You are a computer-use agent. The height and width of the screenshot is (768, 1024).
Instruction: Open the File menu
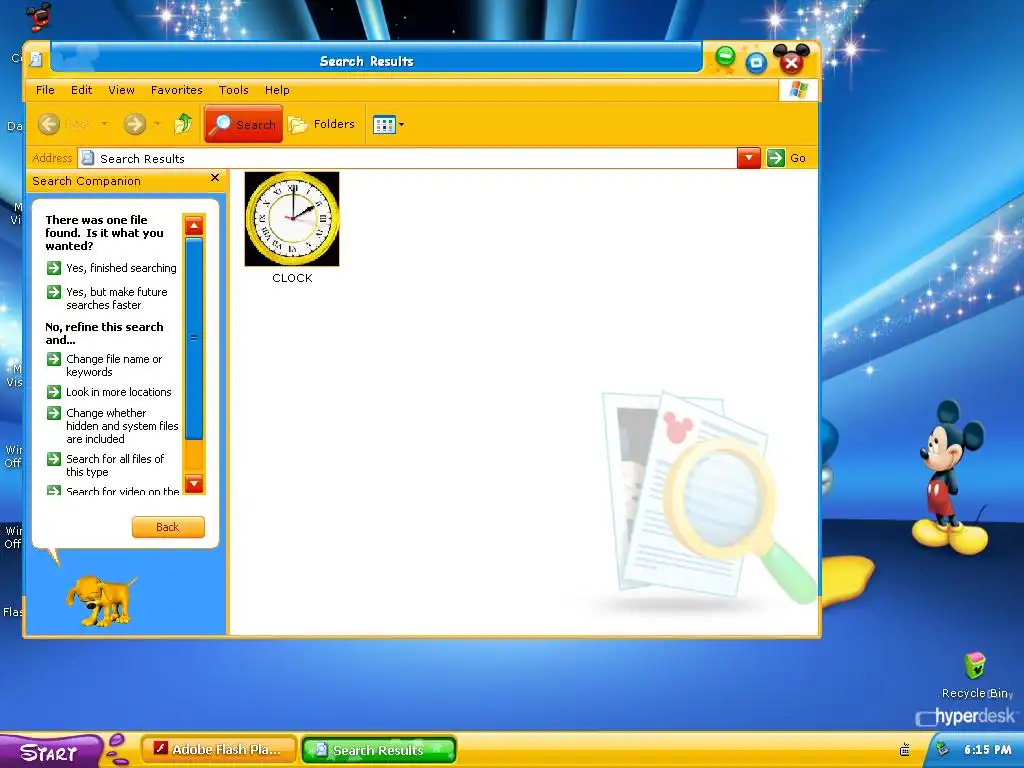pyautogui.click(x=45, y=90)
